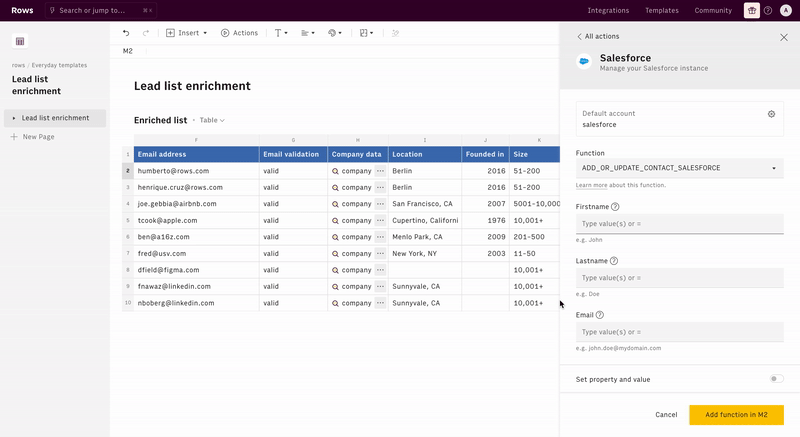Screen dimensions: 800x437
Task: Select the Company data column header
Action: point(358,154)
